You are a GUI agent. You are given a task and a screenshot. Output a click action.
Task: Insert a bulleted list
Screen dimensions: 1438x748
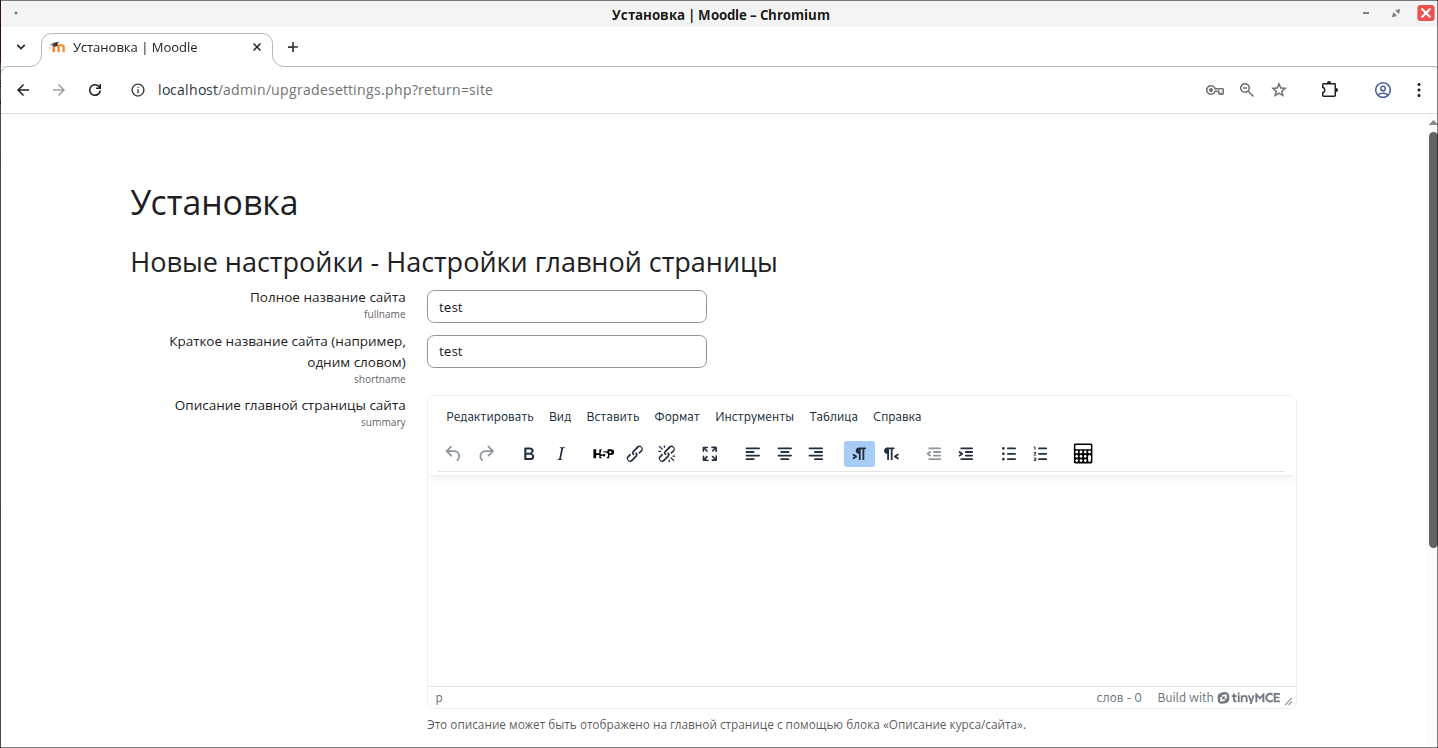[x=1009, y=454]
